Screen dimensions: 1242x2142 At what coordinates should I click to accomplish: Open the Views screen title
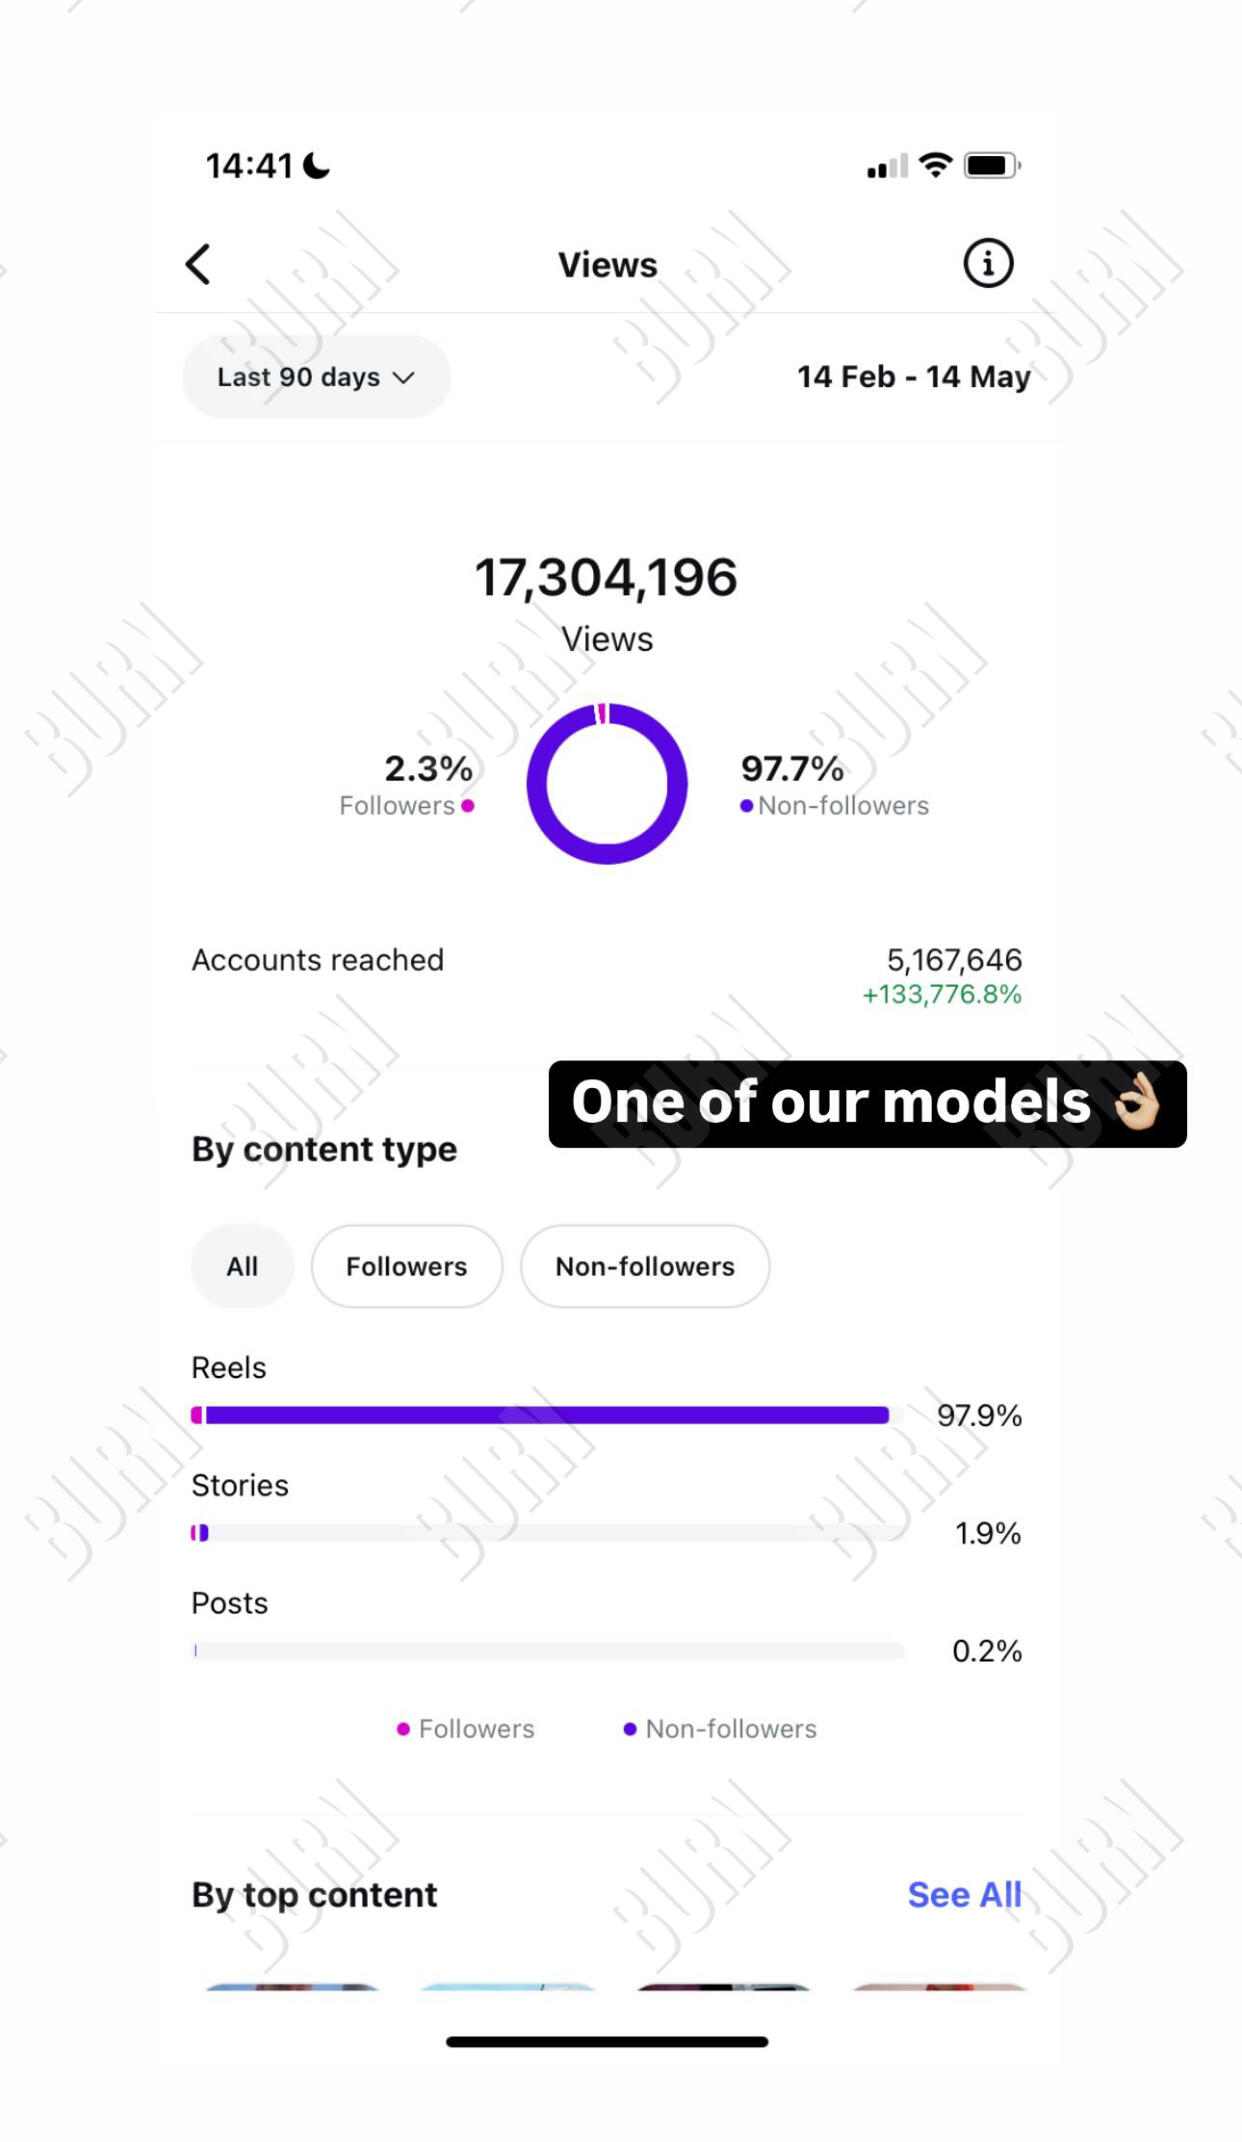click(606, 264)
